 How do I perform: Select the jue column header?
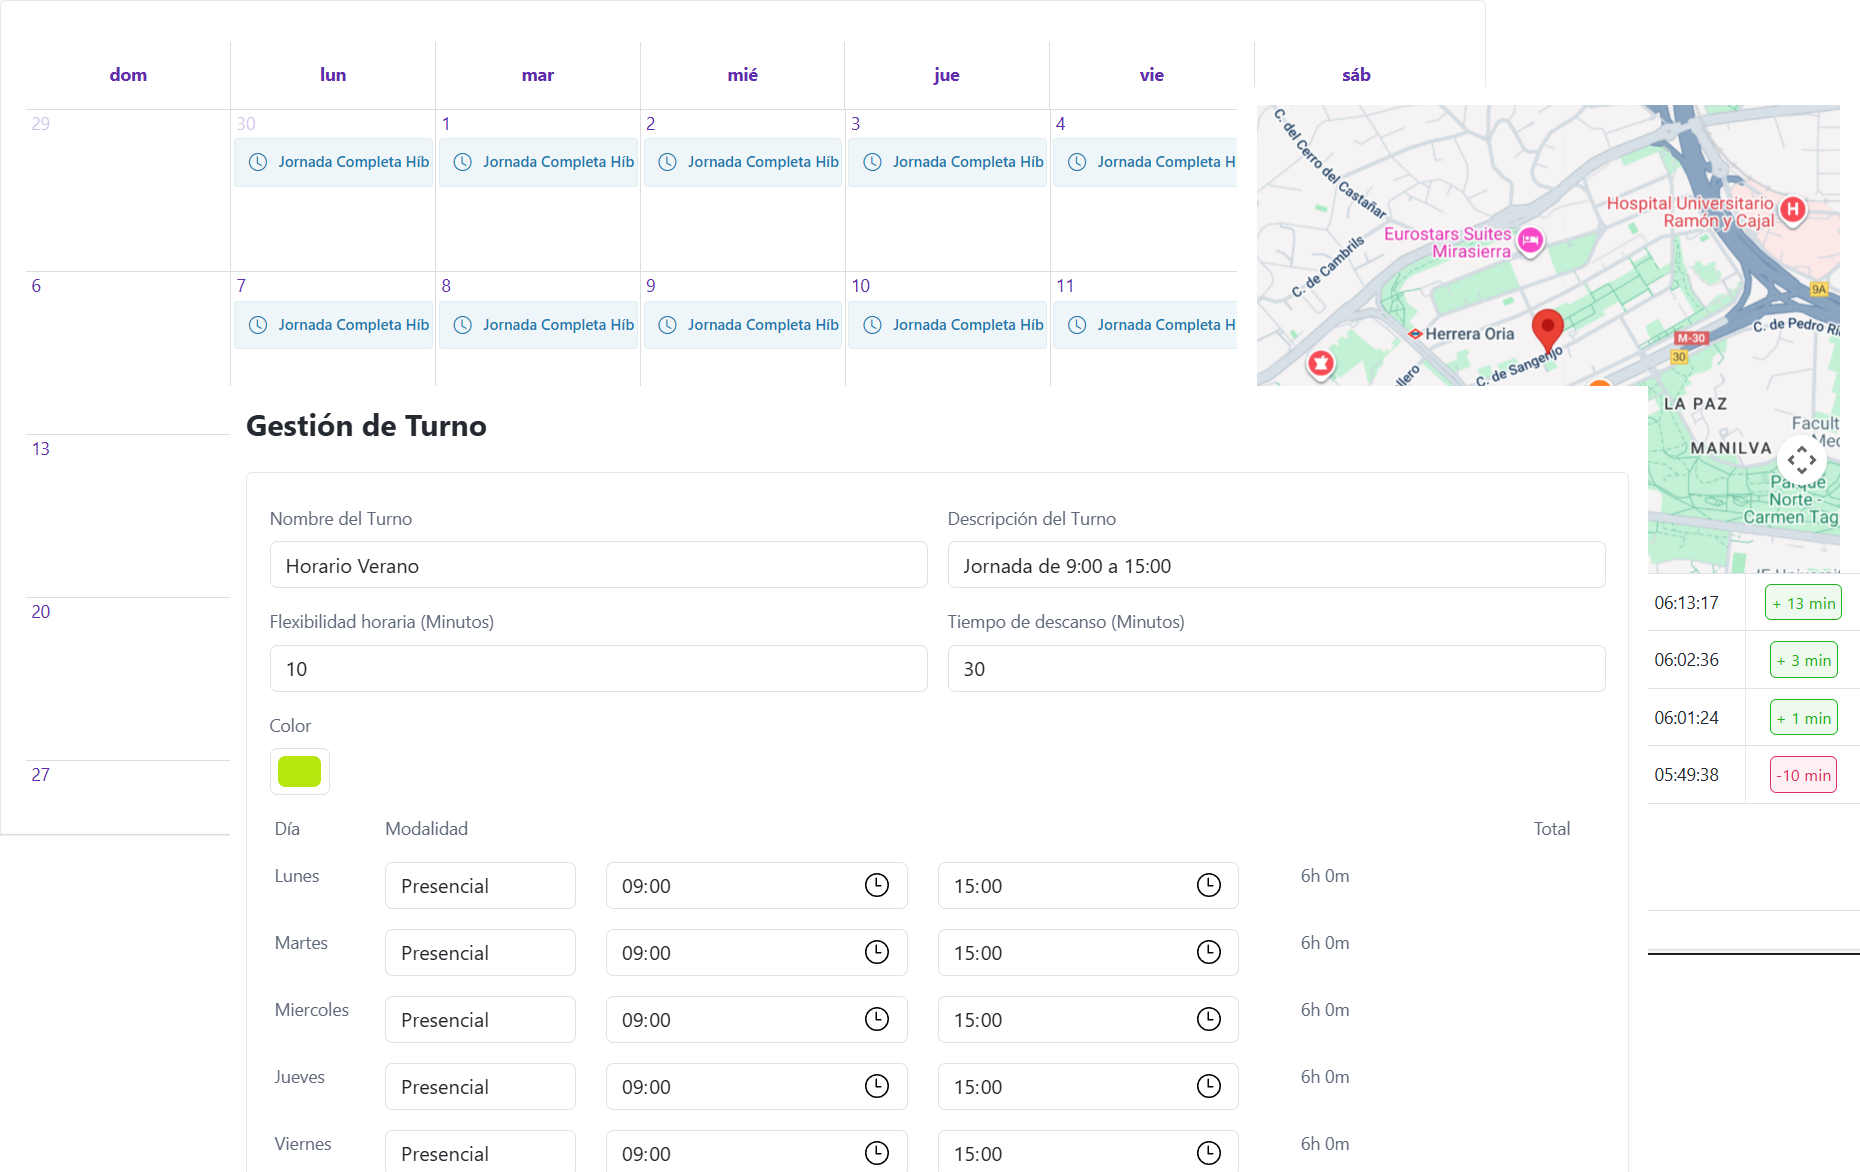pos(947,75)
